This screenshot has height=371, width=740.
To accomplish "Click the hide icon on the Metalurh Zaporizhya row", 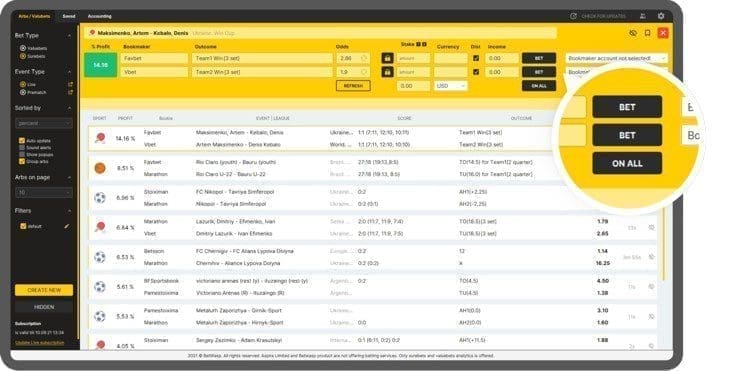I will point(651,317).
